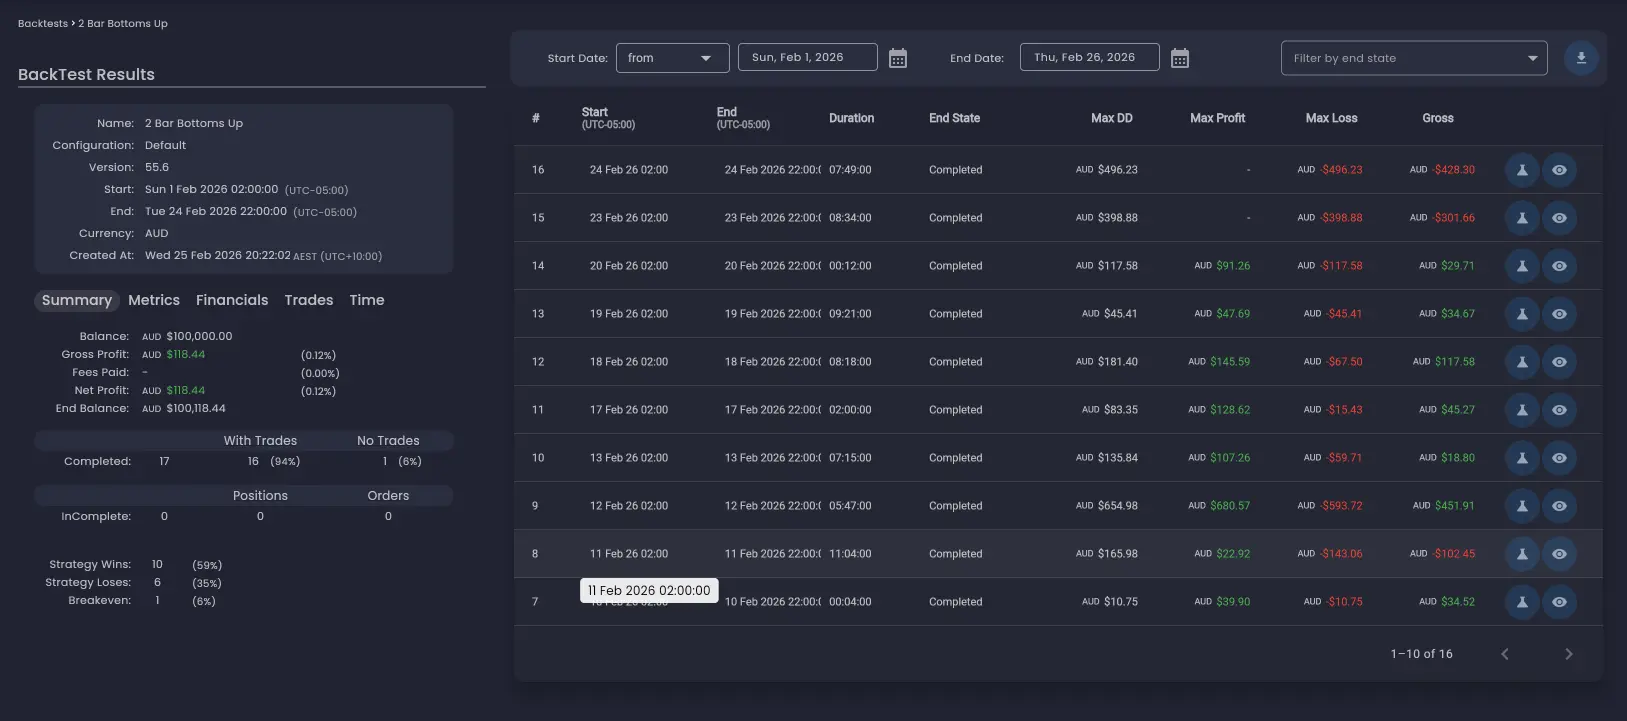The width and height of the screenshot is (1627, 721).
Task: Go to the previous results page
Action: tap(1504, 654)
